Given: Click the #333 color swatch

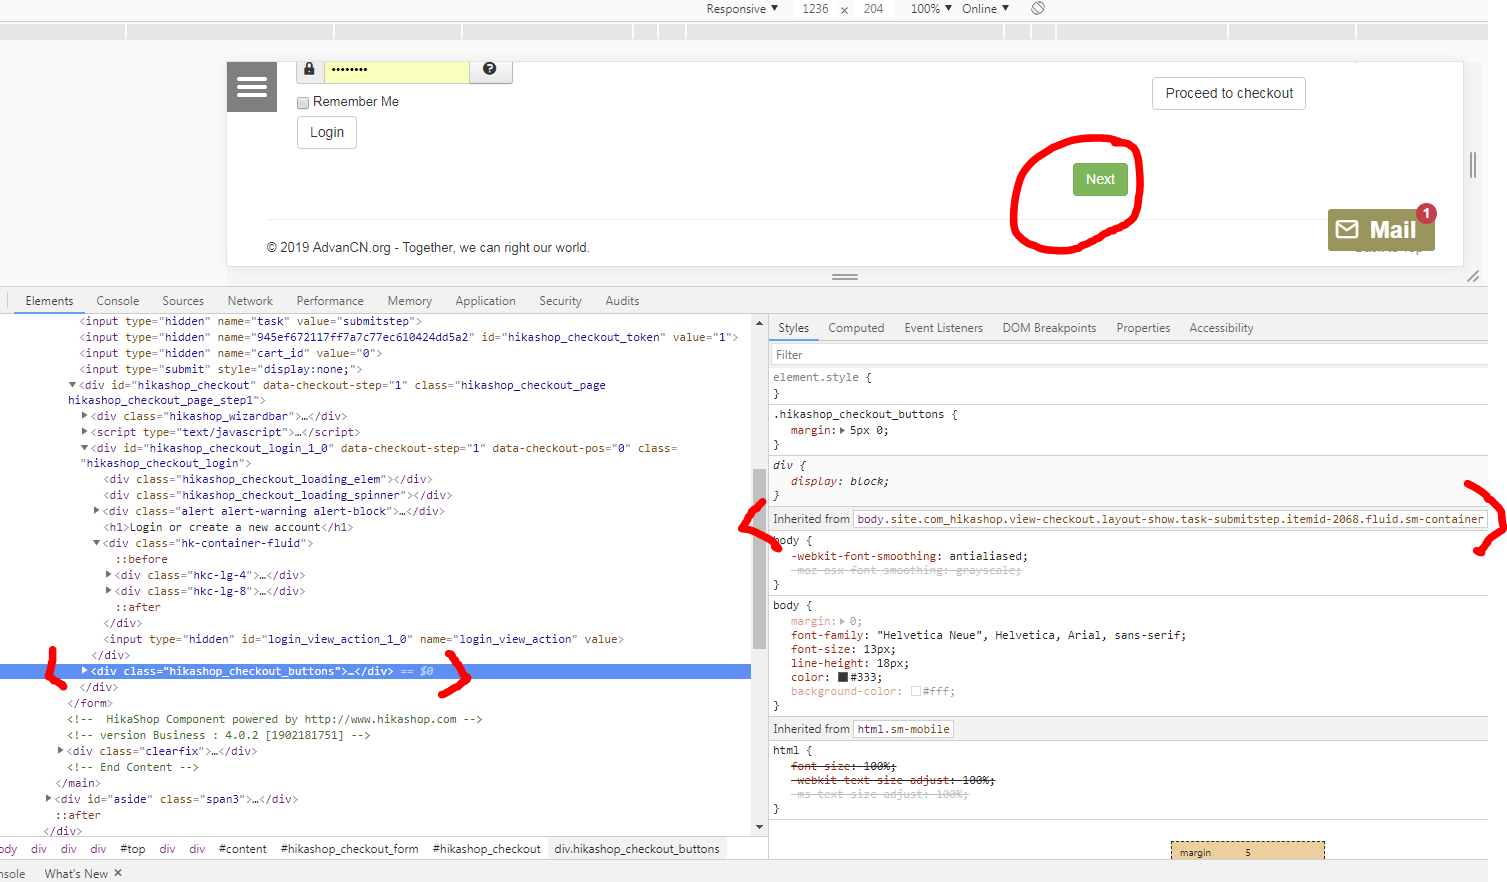Looking at the screenshot, I should click(x=843, y=678).
